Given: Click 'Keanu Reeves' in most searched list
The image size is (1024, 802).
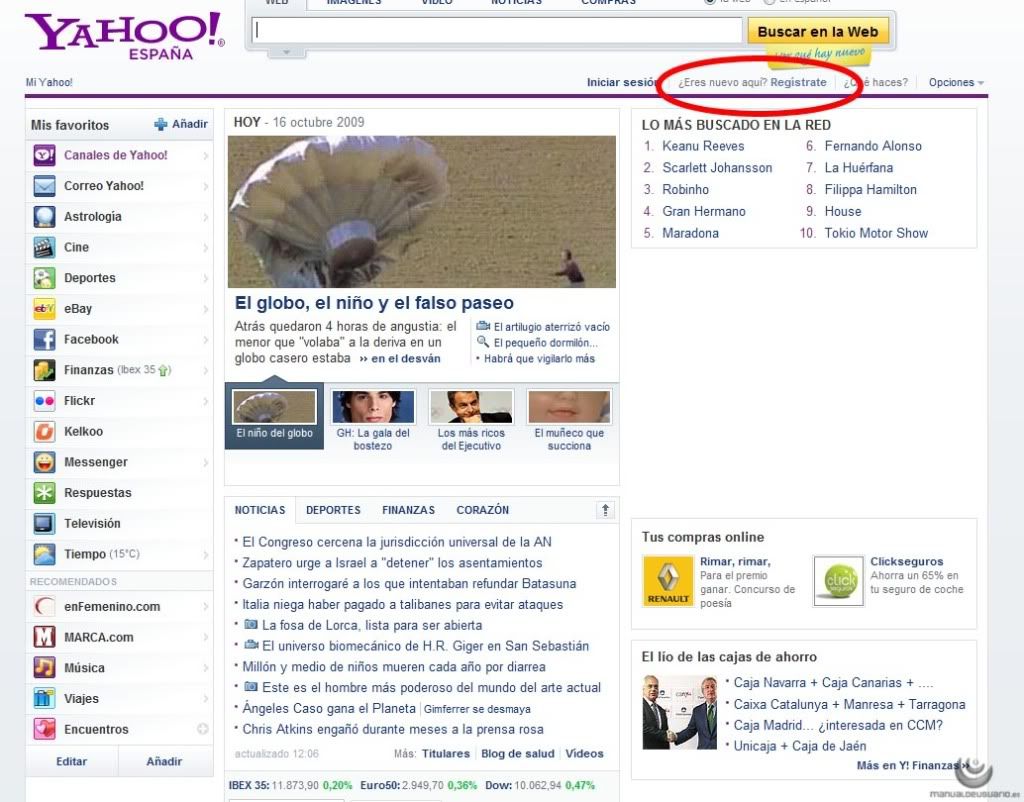Looking at the screenshot, I should coord(703,146).
